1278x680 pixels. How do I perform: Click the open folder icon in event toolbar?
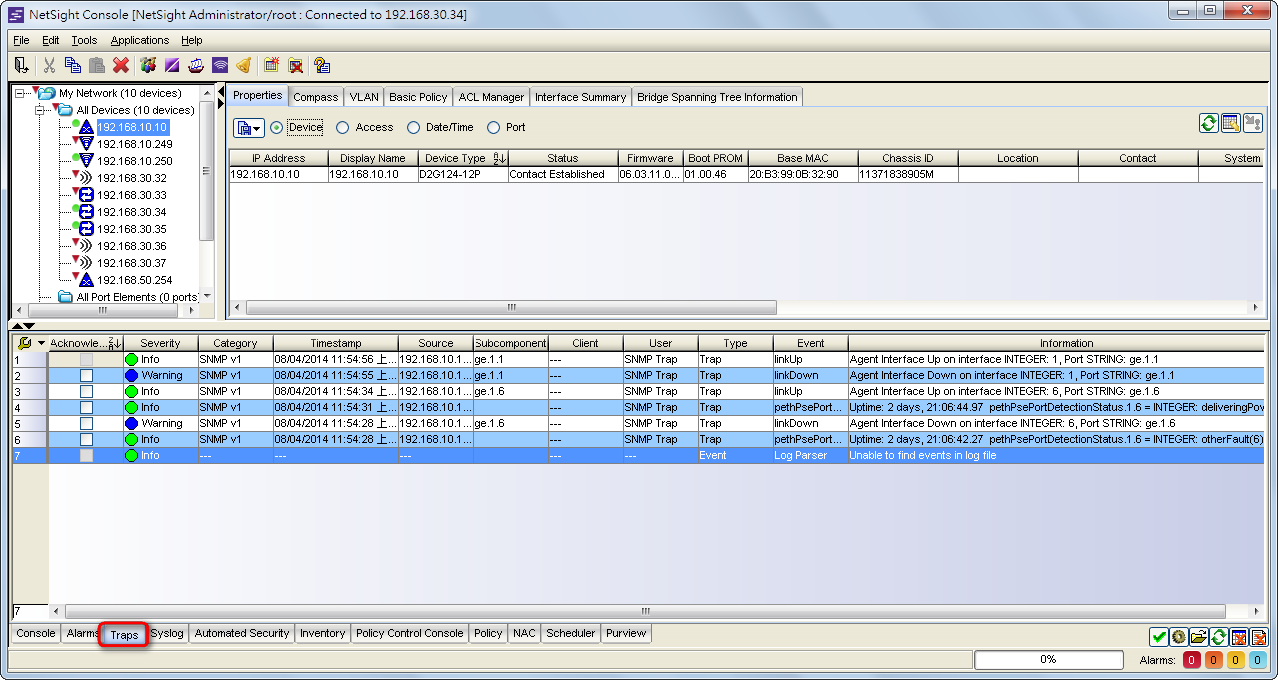coord(1199,637)
